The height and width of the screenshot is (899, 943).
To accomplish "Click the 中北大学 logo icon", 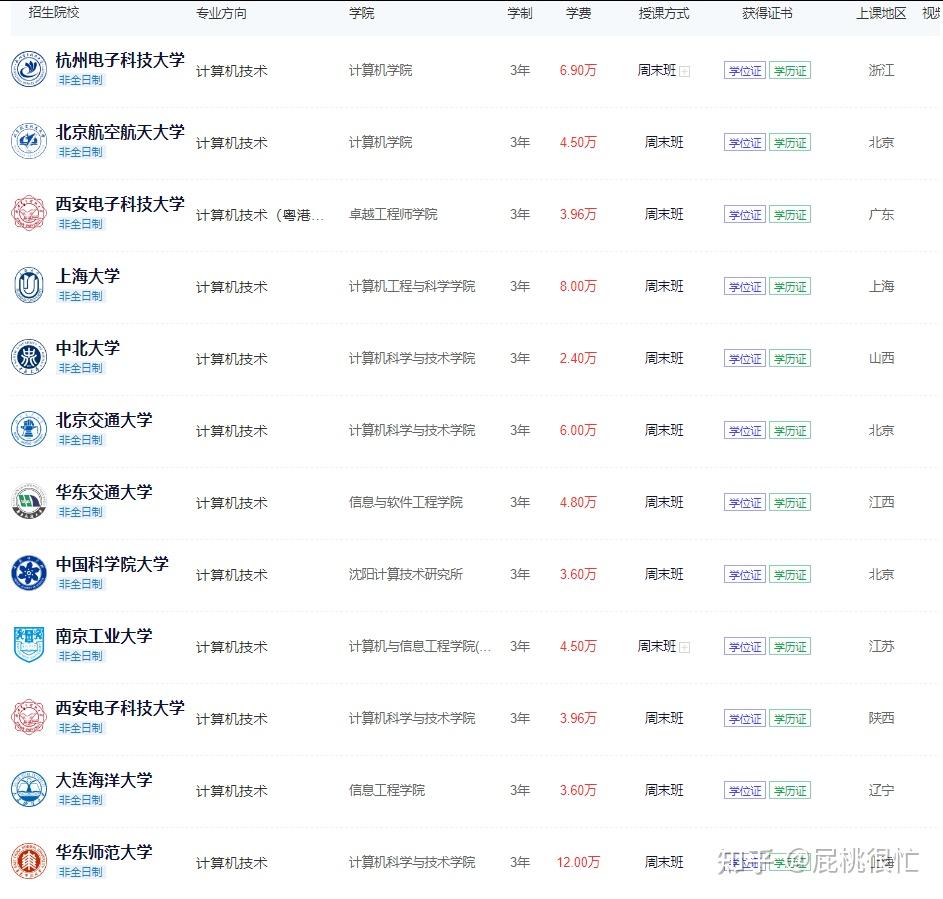I will (x=29, y=357).
